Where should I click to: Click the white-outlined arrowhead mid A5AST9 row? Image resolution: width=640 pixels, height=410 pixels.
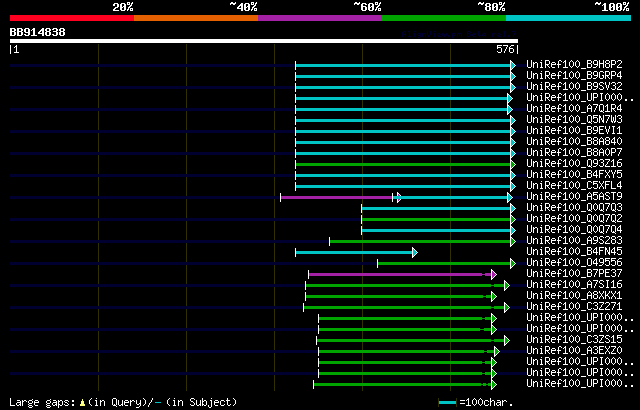[399, 197]
